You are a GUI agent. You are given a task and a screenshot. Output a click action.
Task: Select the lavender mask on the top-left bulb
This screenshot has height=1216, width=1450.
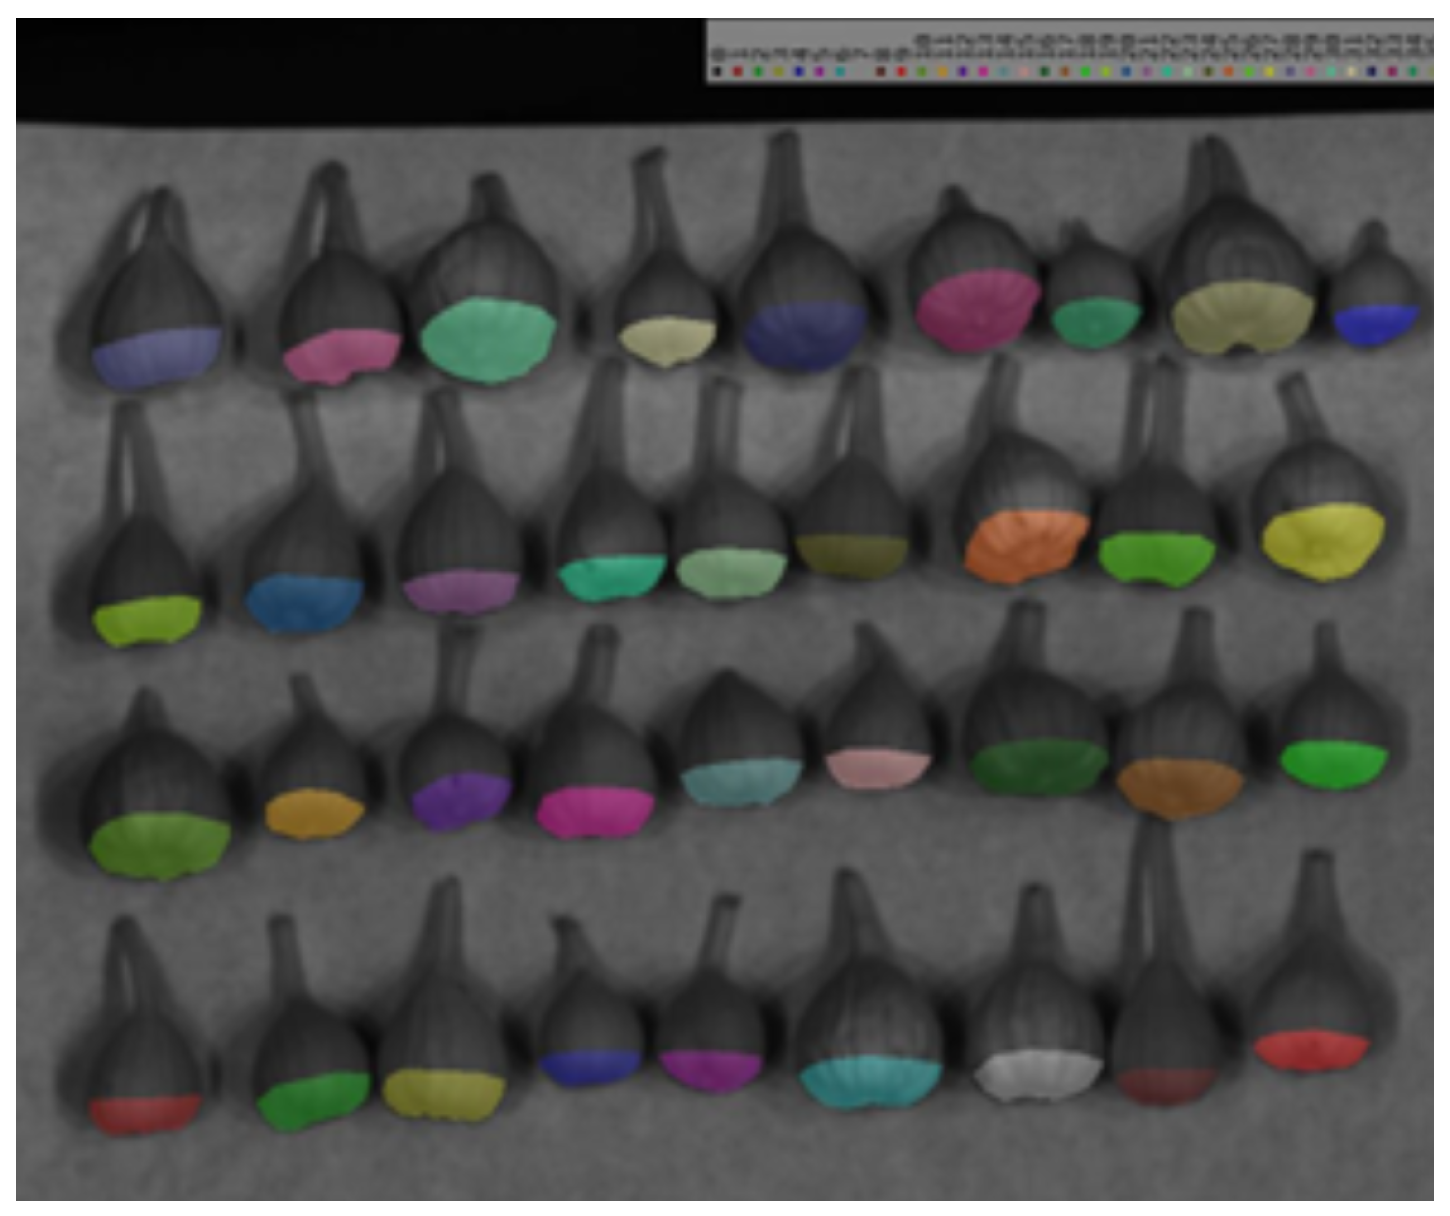pyautogui.click(x=156, y=357)
